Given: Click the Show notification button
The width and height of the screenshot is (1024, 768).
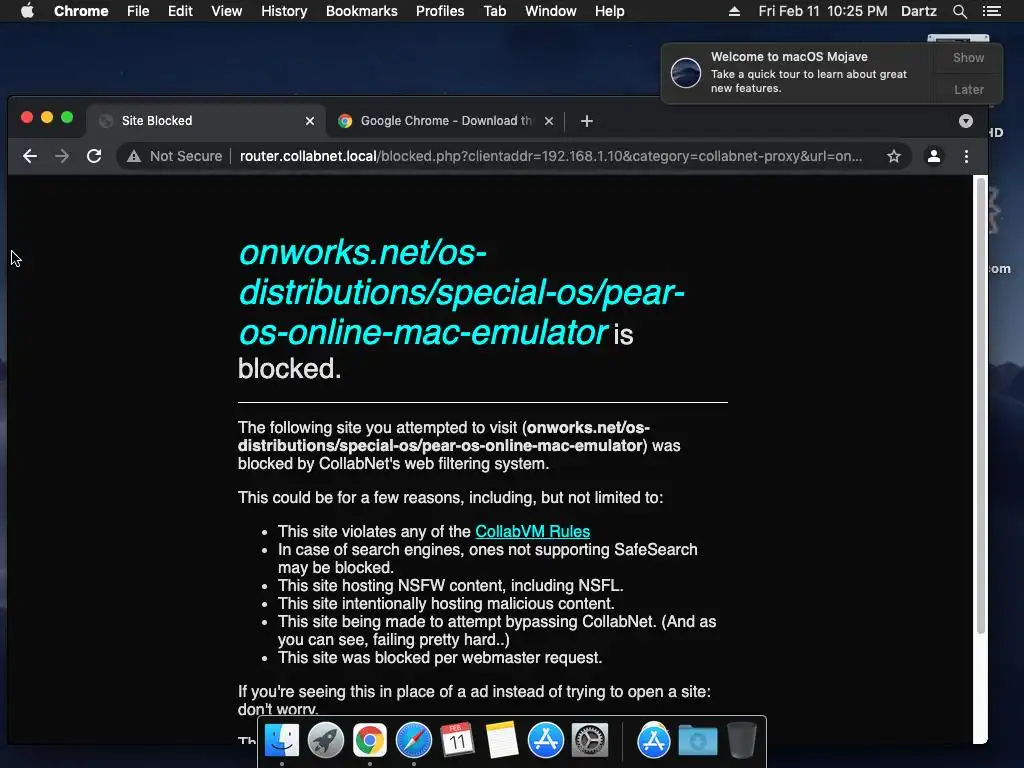Looking at the screenshot, I should 968,57.
